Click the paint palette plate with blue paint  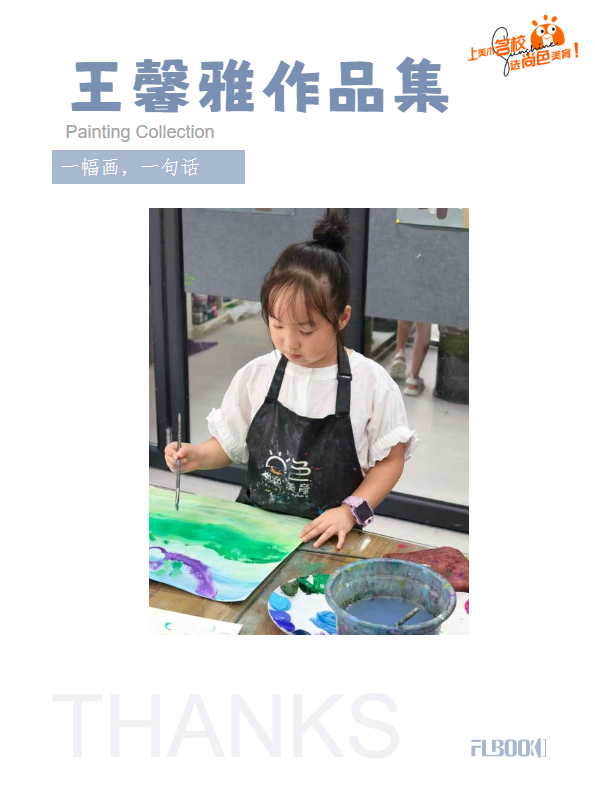click(302, 607)
